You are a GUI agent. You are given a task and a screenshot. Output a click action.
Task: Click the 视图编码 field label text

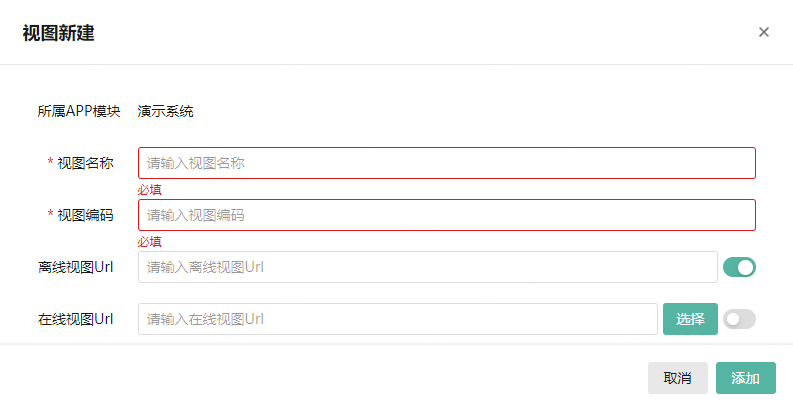pyautogui.click(x=86, y=215)
